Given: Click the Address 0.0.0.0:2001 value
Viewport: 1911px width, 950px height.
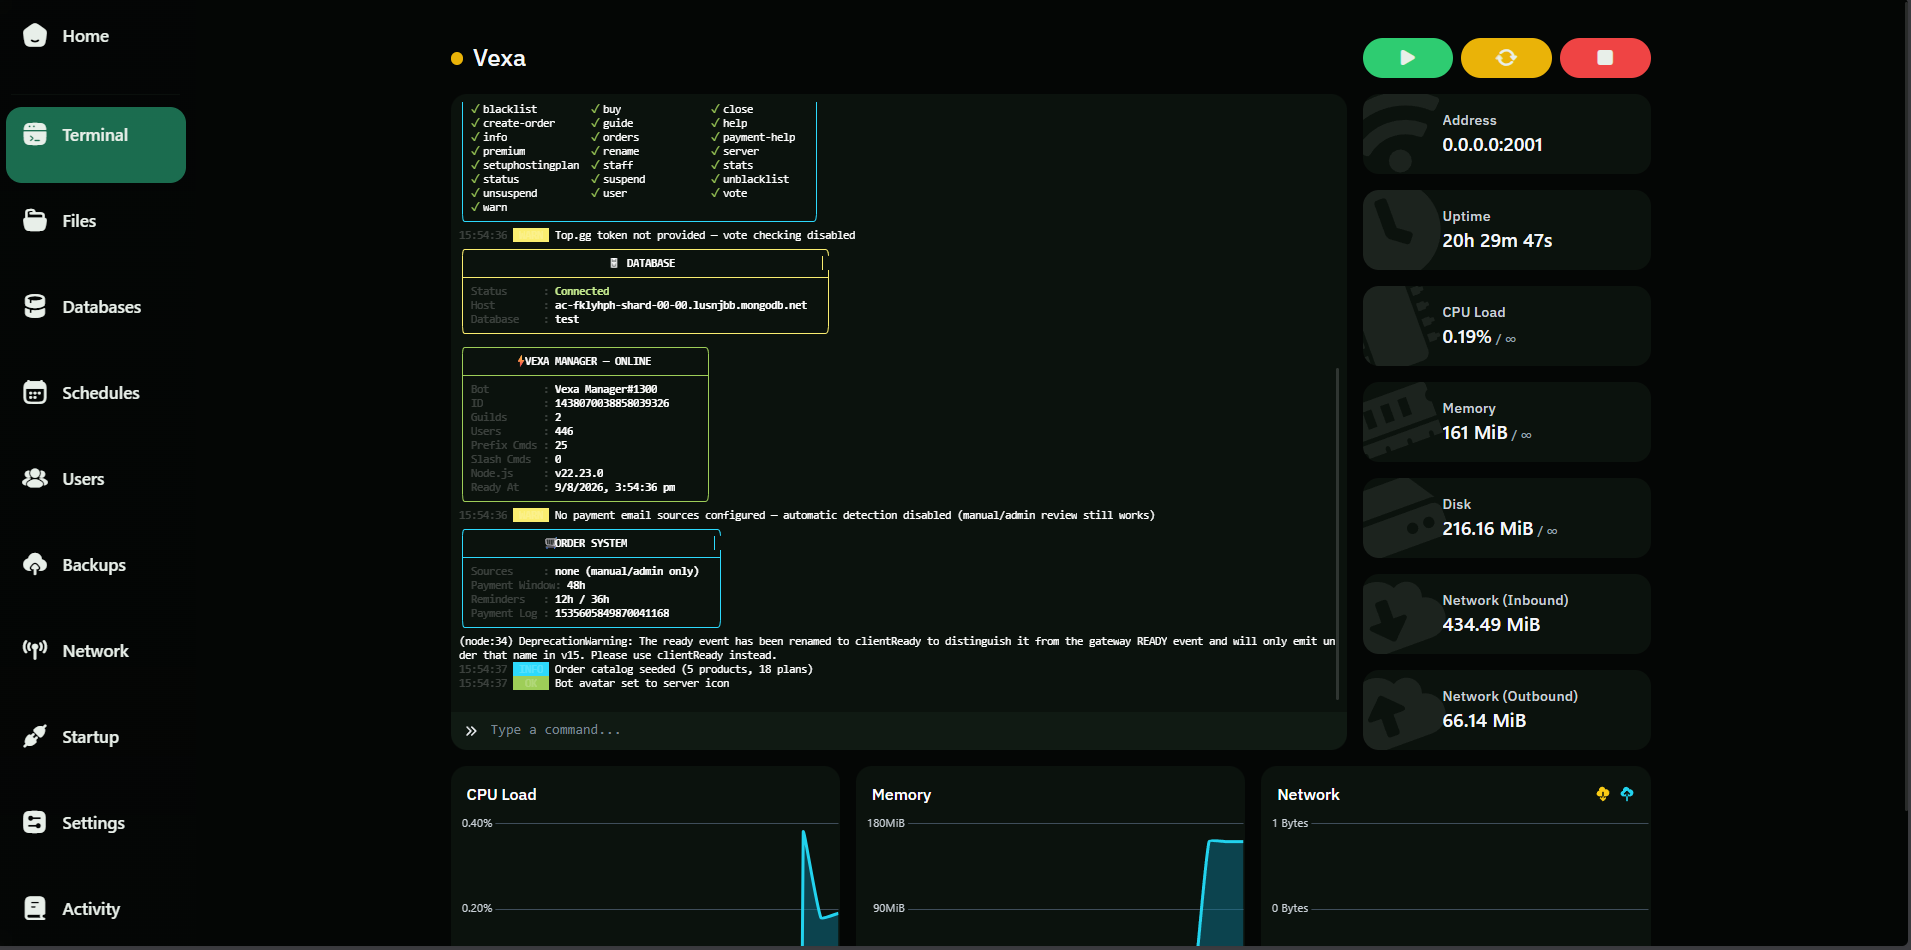Looking at the screenshot, I should point(1492,145).
